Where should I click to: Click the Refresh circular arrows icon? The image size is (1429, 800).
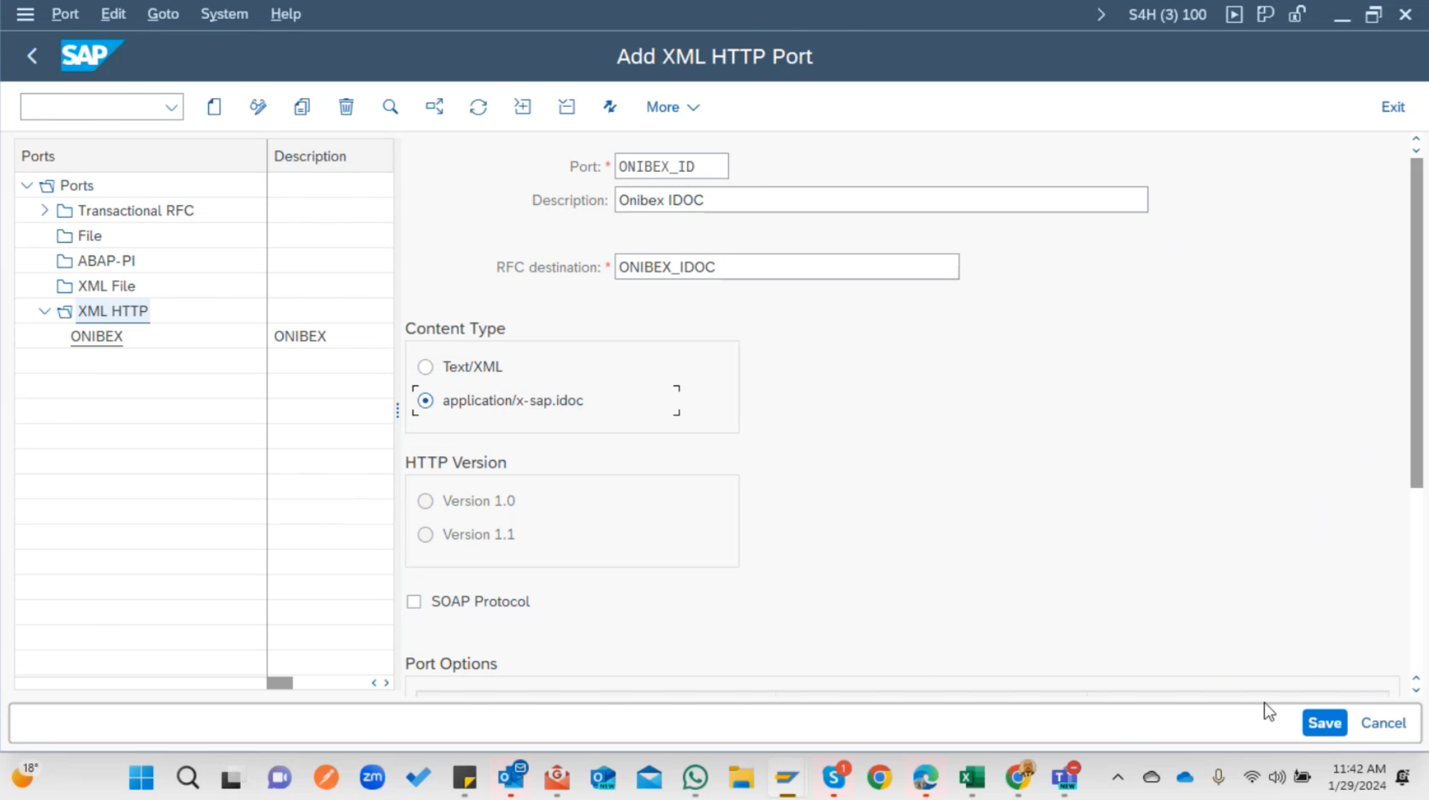[x=478, y=107]
